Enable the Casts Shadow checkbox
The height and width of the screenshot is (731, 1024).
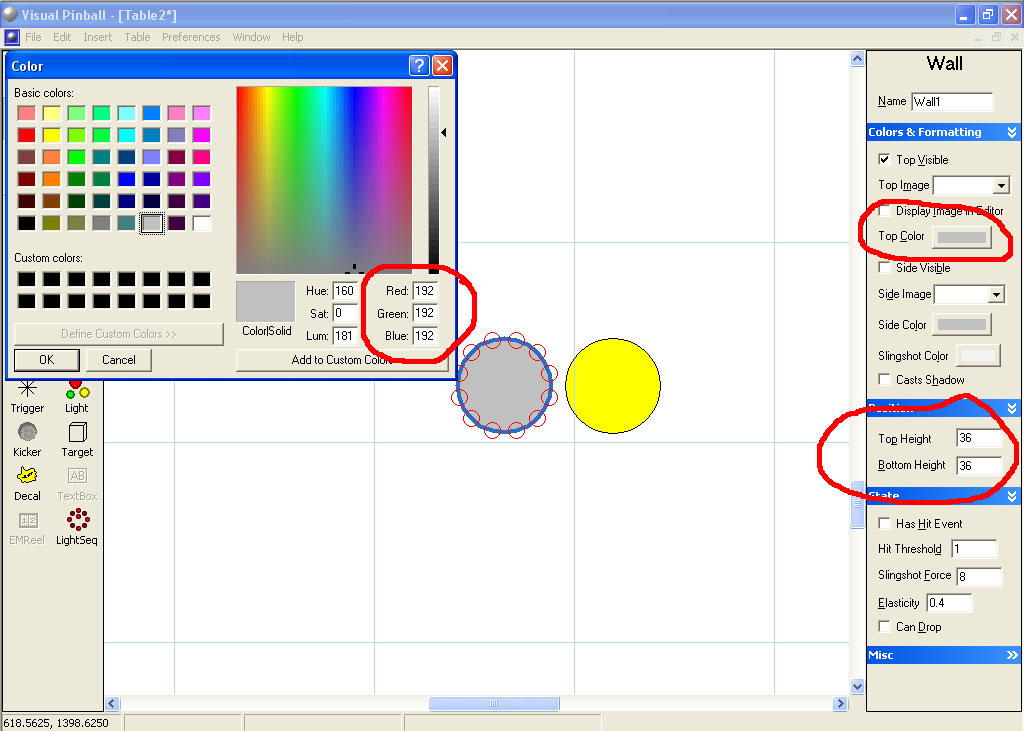pos(884,380)
